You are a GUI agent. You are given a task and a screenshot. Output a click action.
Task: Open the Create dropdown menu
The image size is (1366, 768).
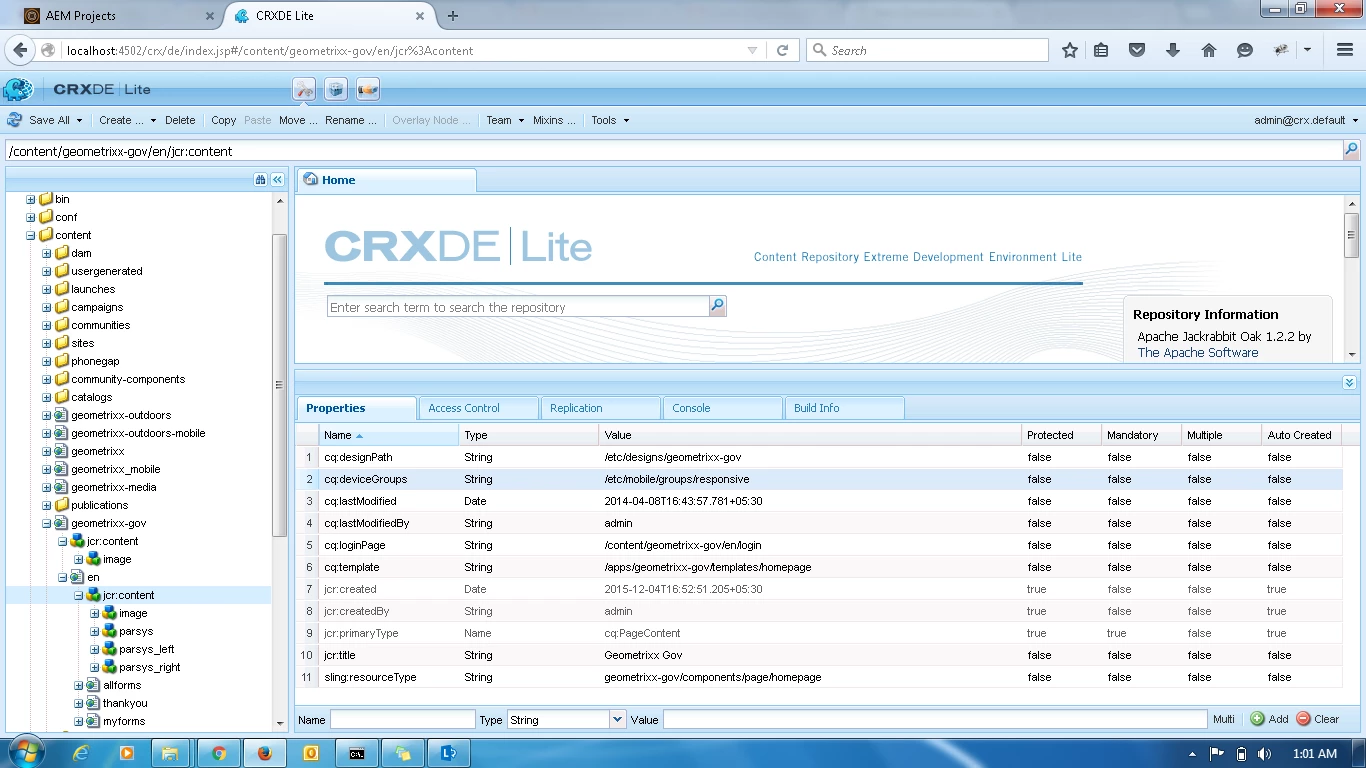(127, 120)
